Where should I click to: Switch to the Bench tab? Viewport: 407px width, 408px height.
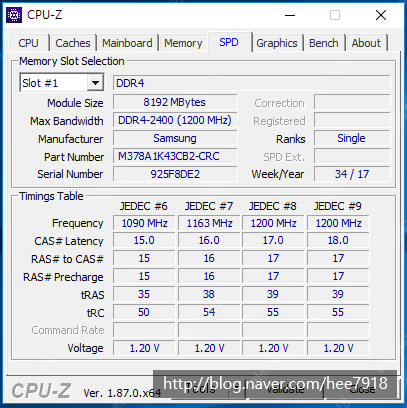coord(324,43)
